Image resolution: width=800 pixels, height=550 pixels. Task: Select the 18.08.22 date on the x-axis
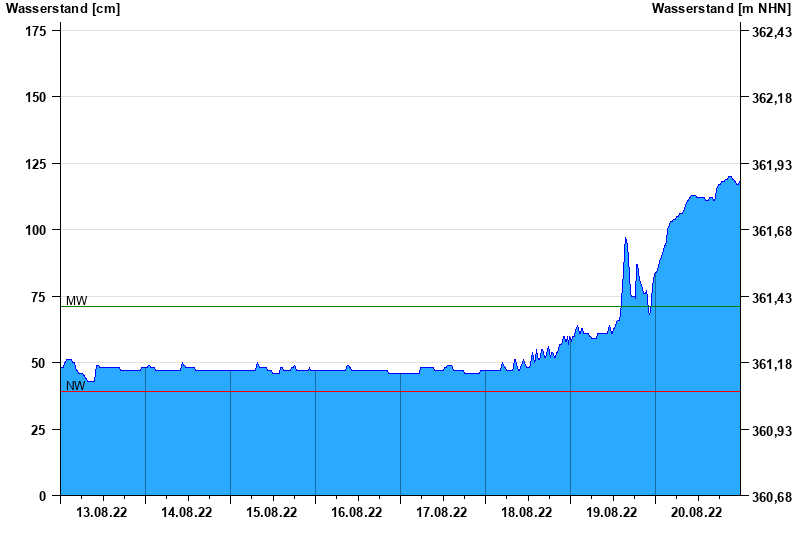point(527,513)
